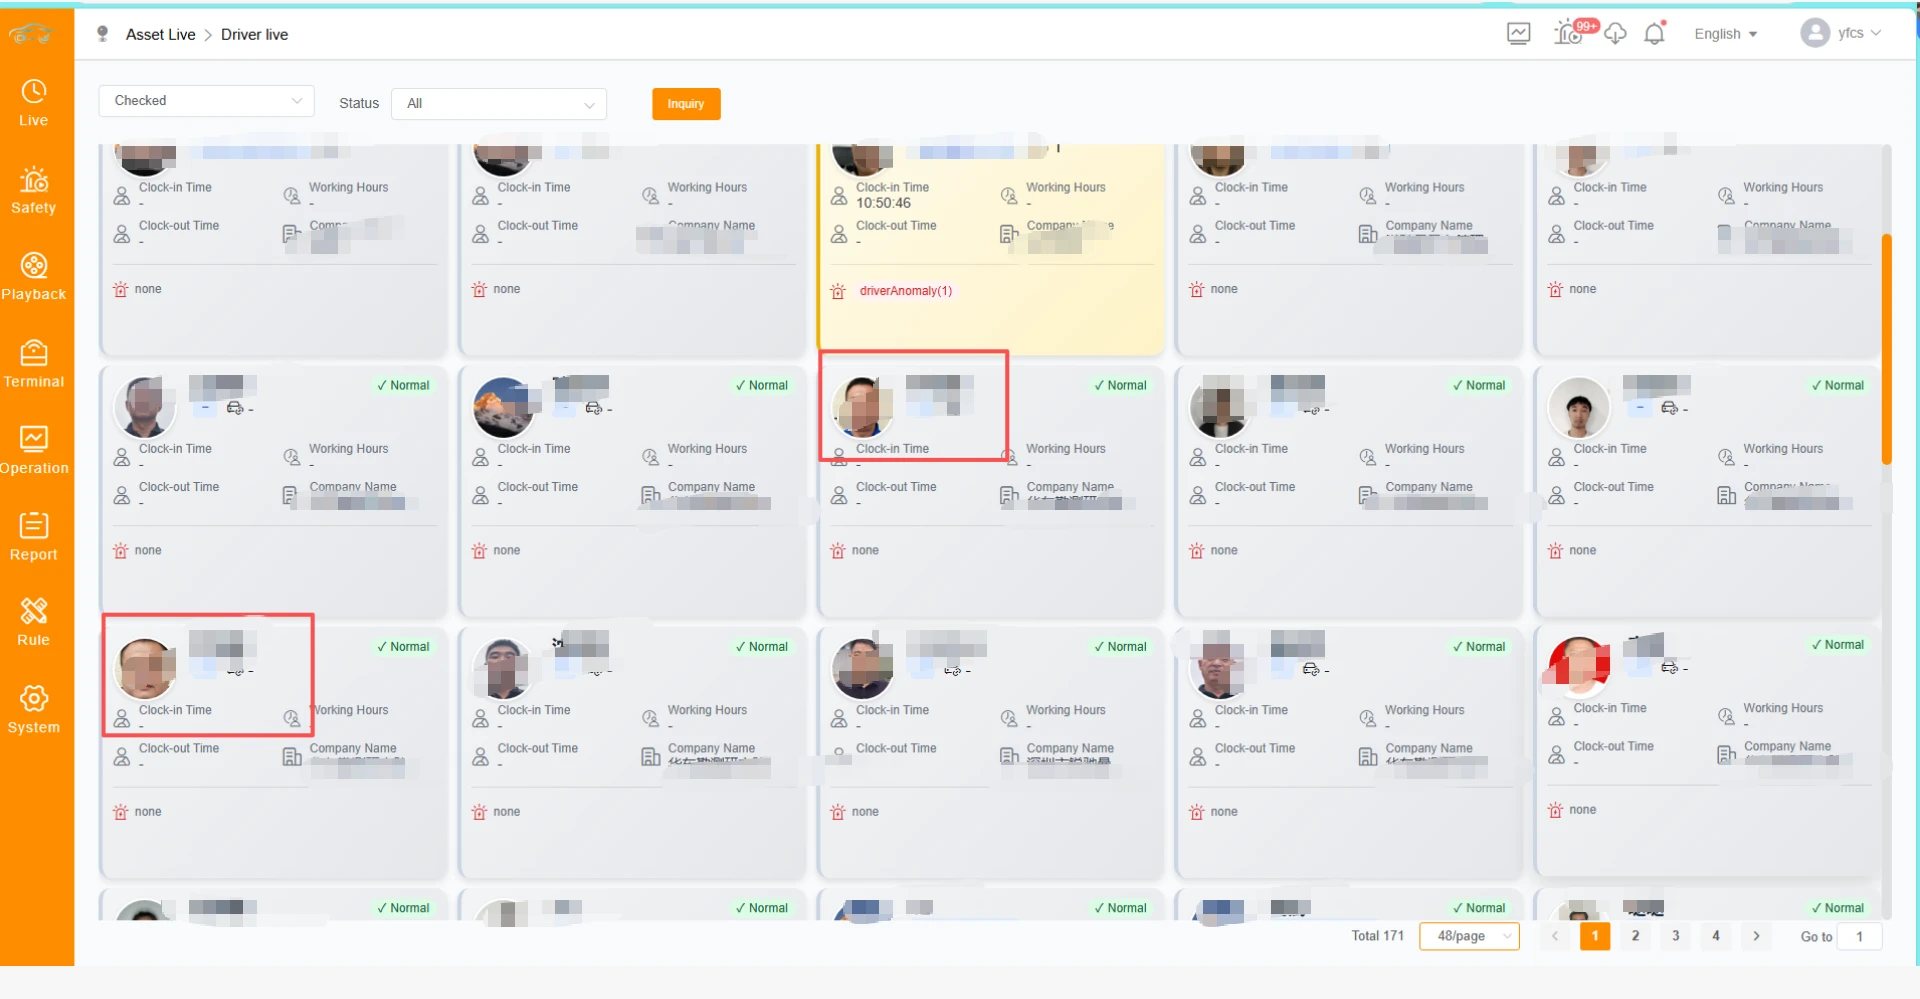This screenshot has width=1920, height=999.
Task: Open the Report sidebar section
Action: [34, 537]
